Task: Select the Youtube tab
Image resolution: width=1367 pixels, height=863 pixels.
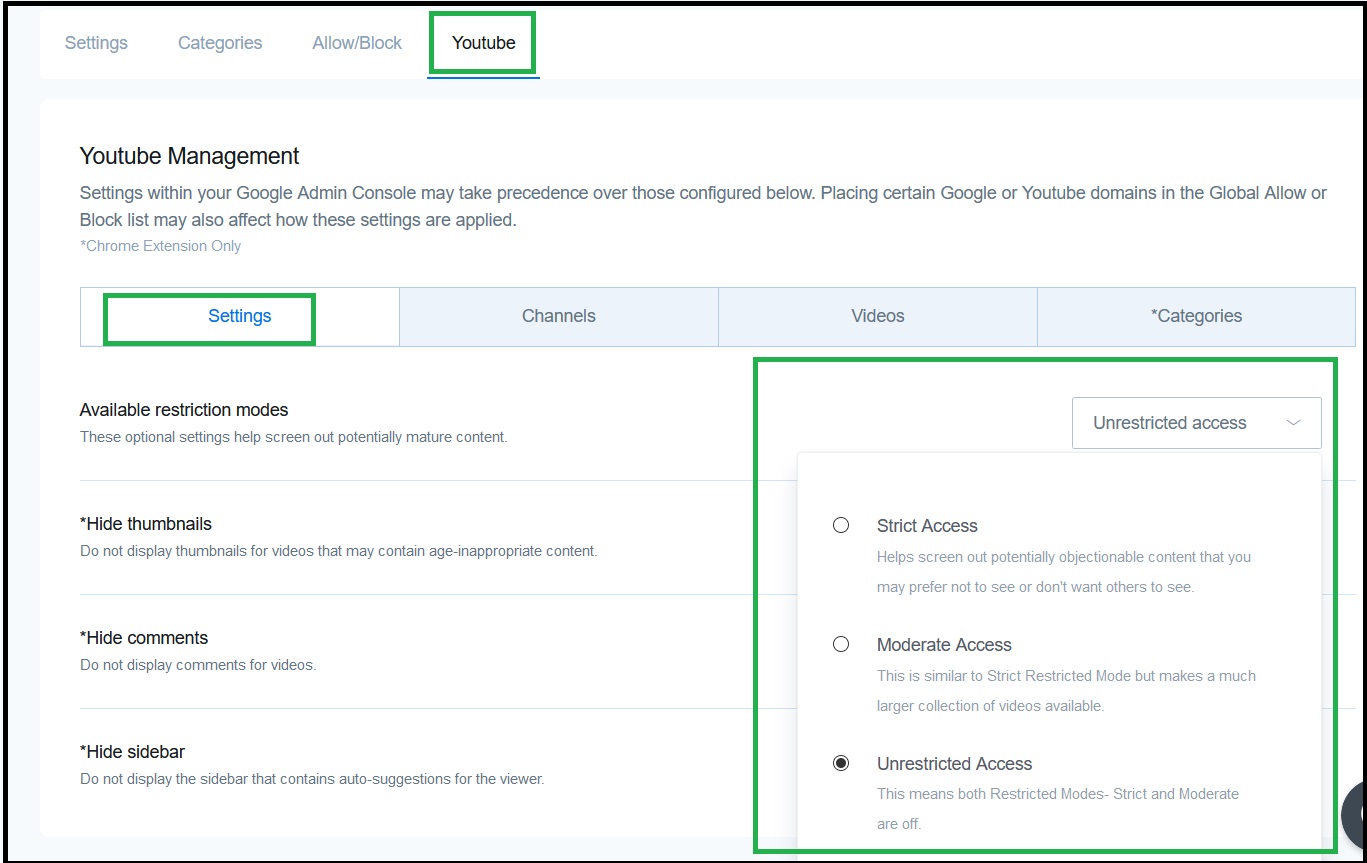Action: (484, 43)
